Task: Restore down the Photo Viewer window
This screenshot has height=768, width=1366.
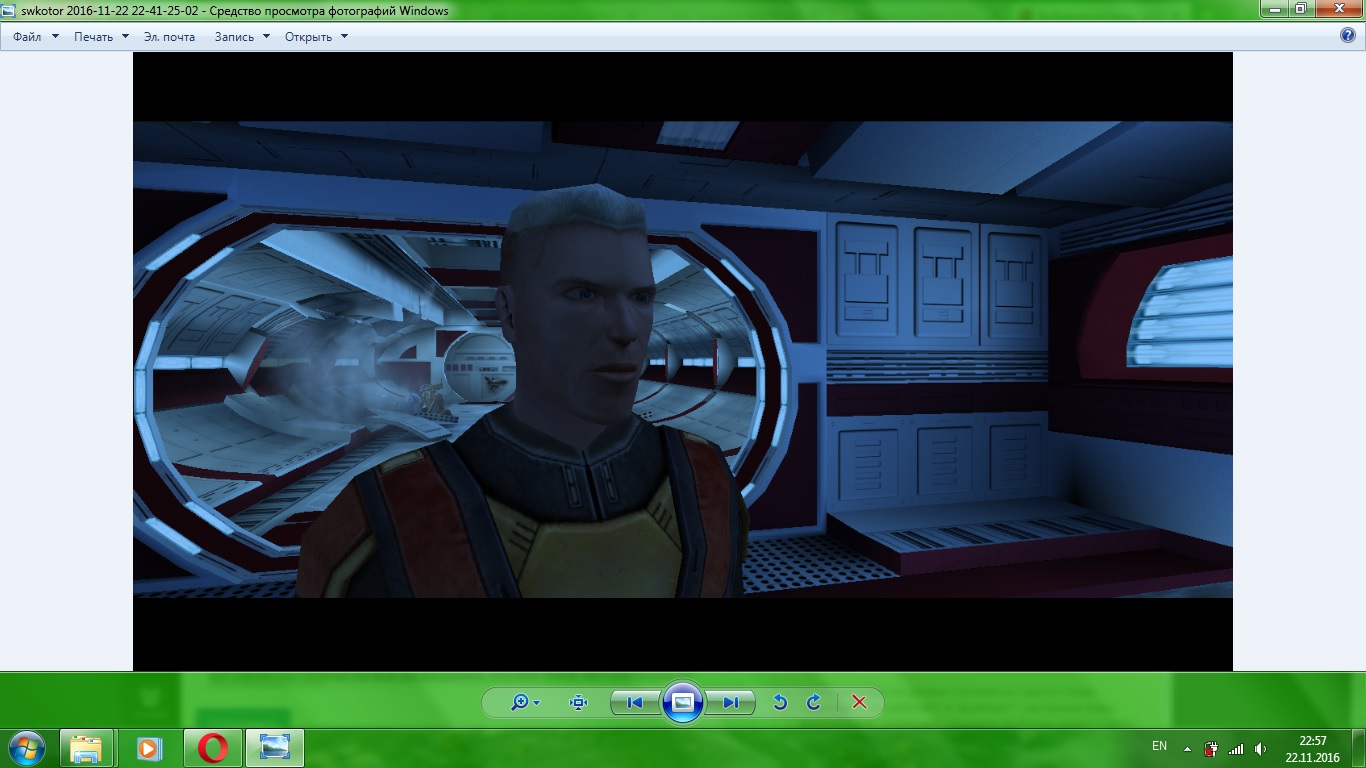Action: point(1300,9)
